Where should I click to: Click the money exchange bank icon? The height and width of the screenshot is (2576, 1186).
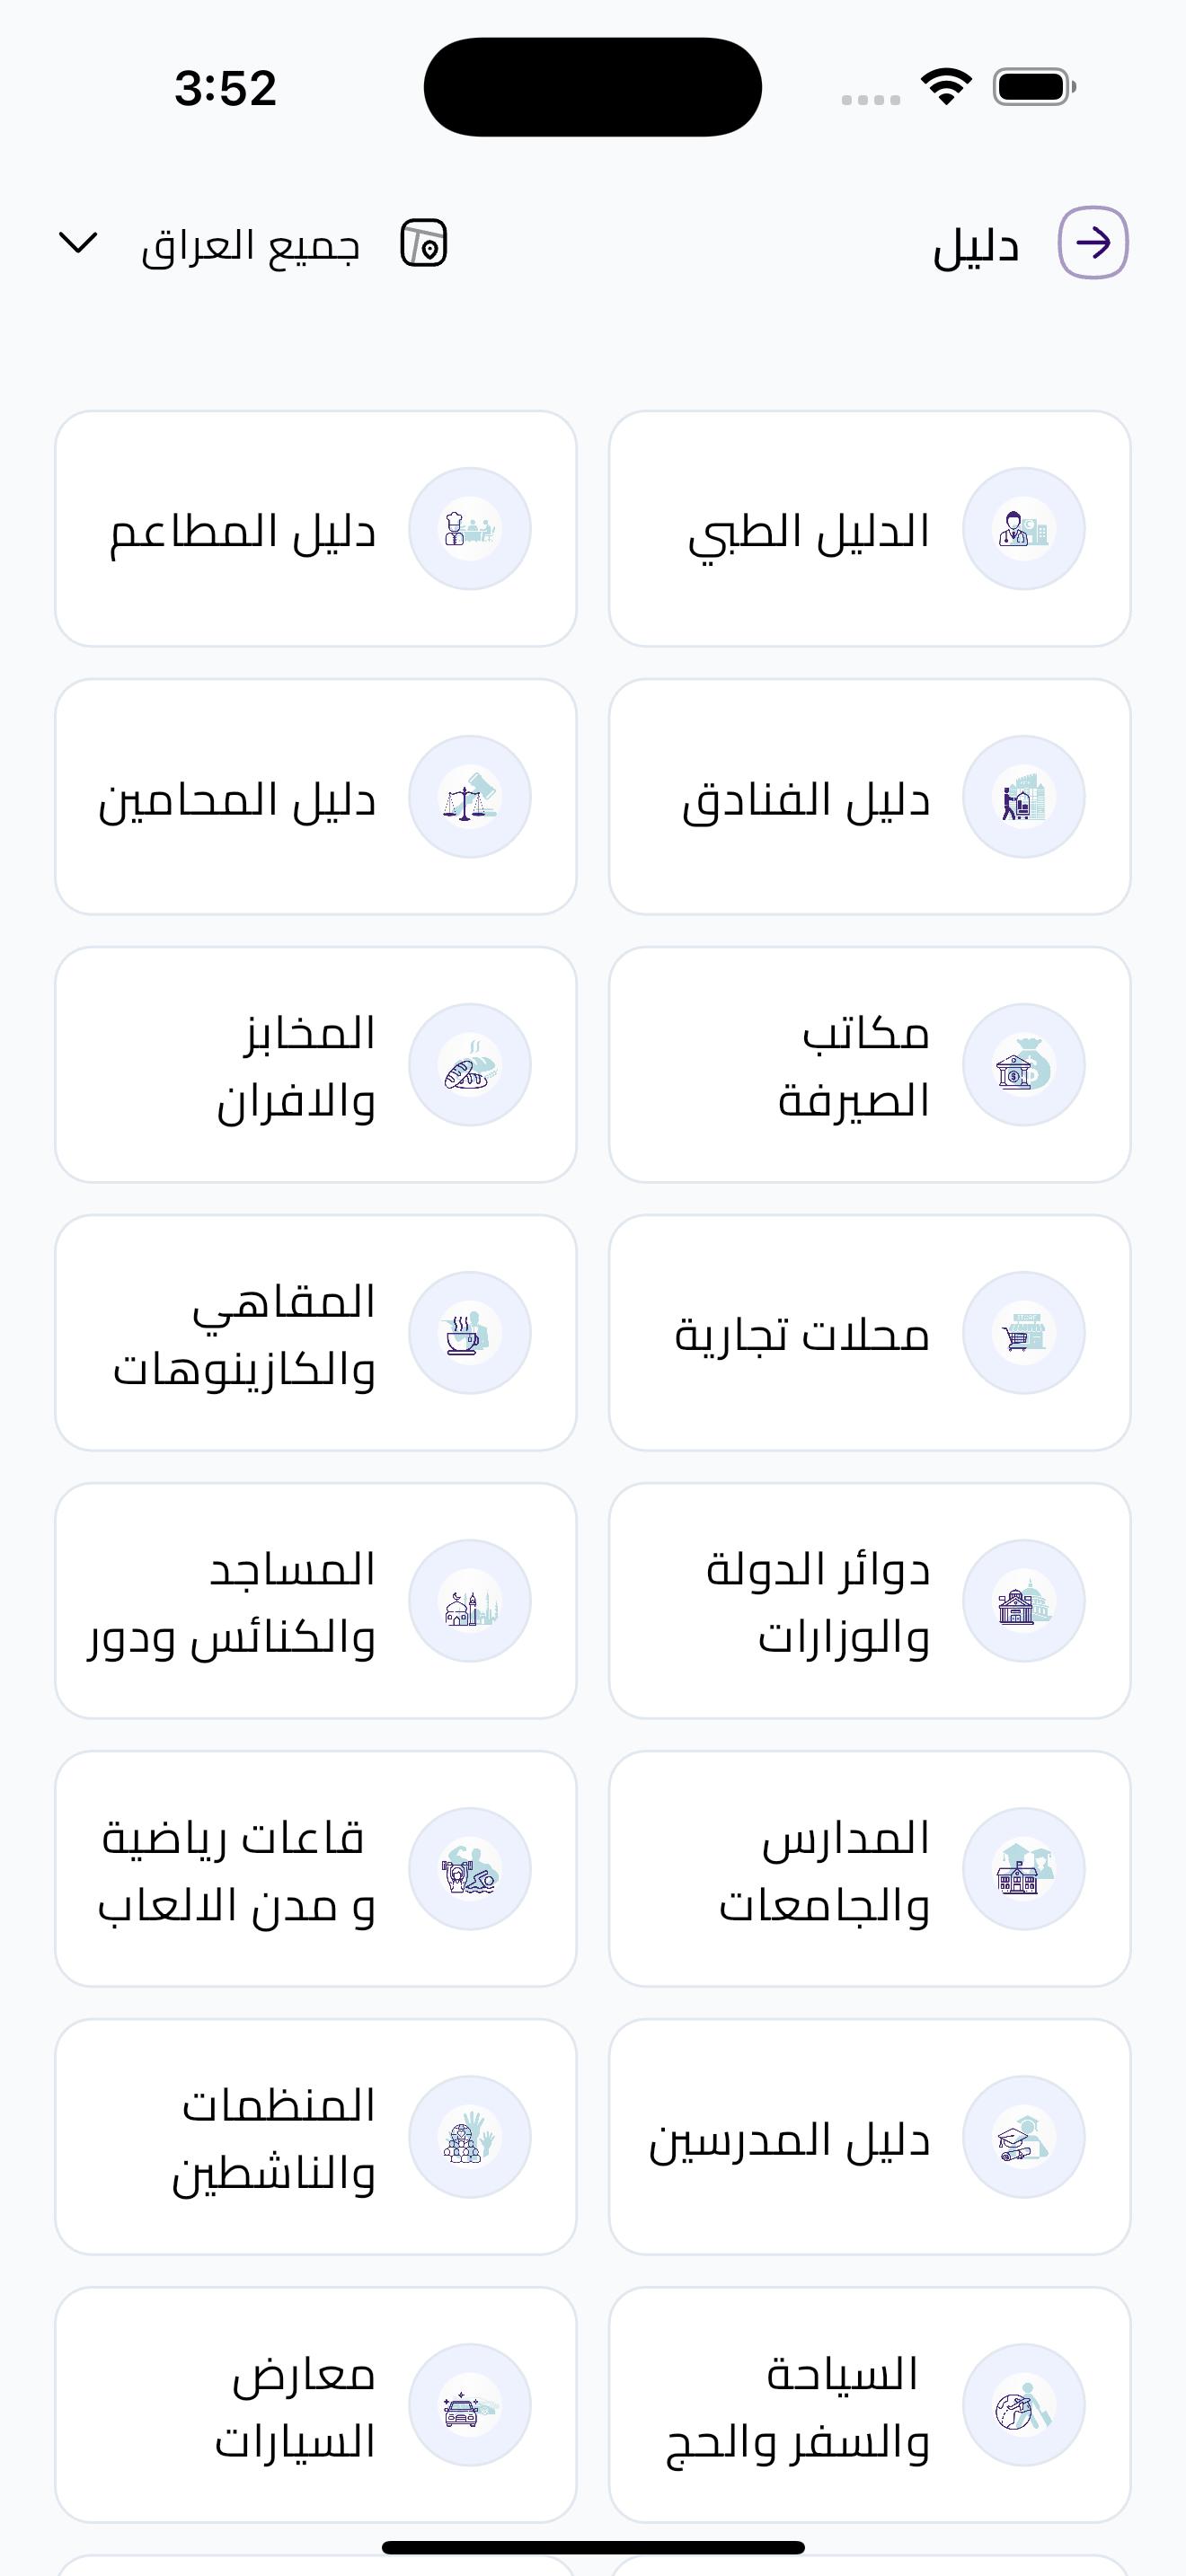pos(1023,1065)
